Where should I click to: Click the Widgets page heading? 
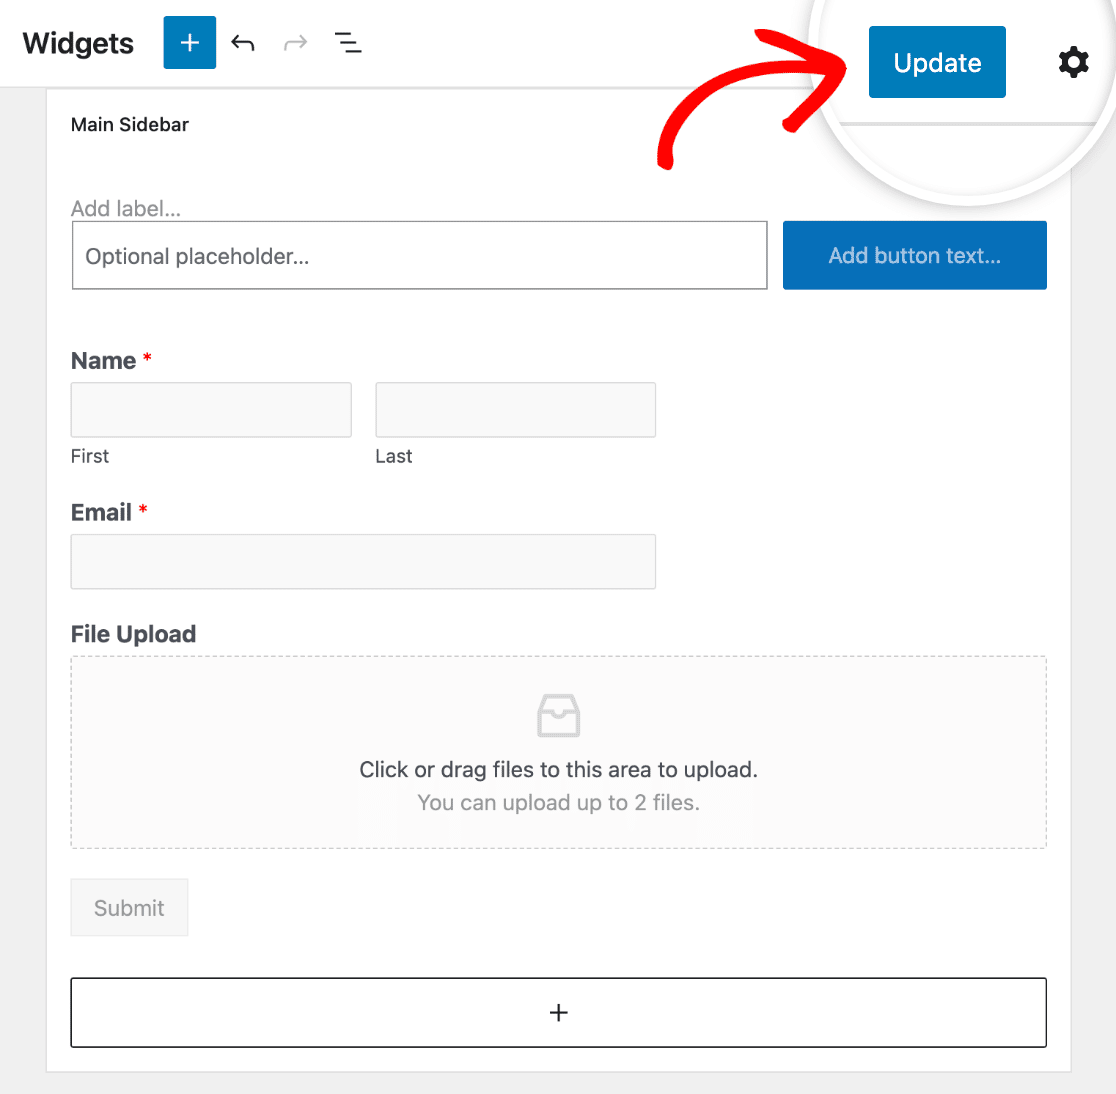(x=78, y=44)
